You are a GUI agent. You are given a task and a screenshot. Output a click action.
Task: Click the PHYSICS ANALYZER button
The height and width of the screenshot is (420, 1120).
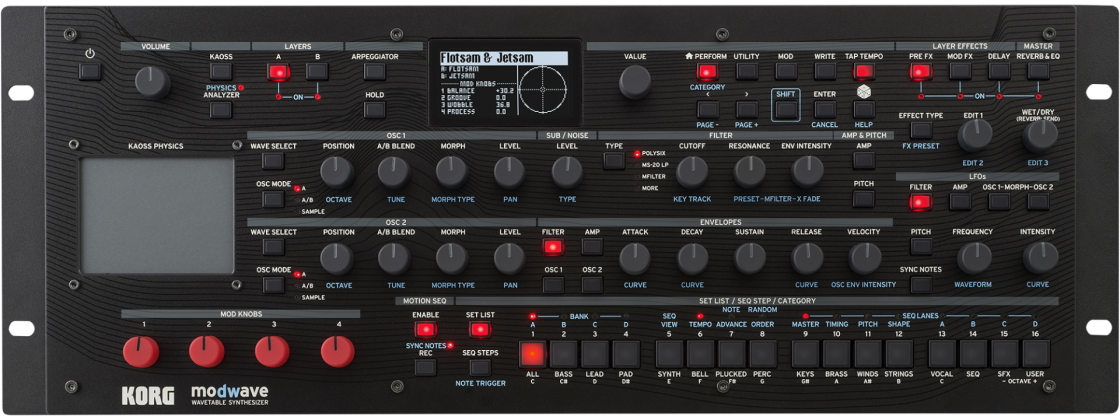click(221, 110)
